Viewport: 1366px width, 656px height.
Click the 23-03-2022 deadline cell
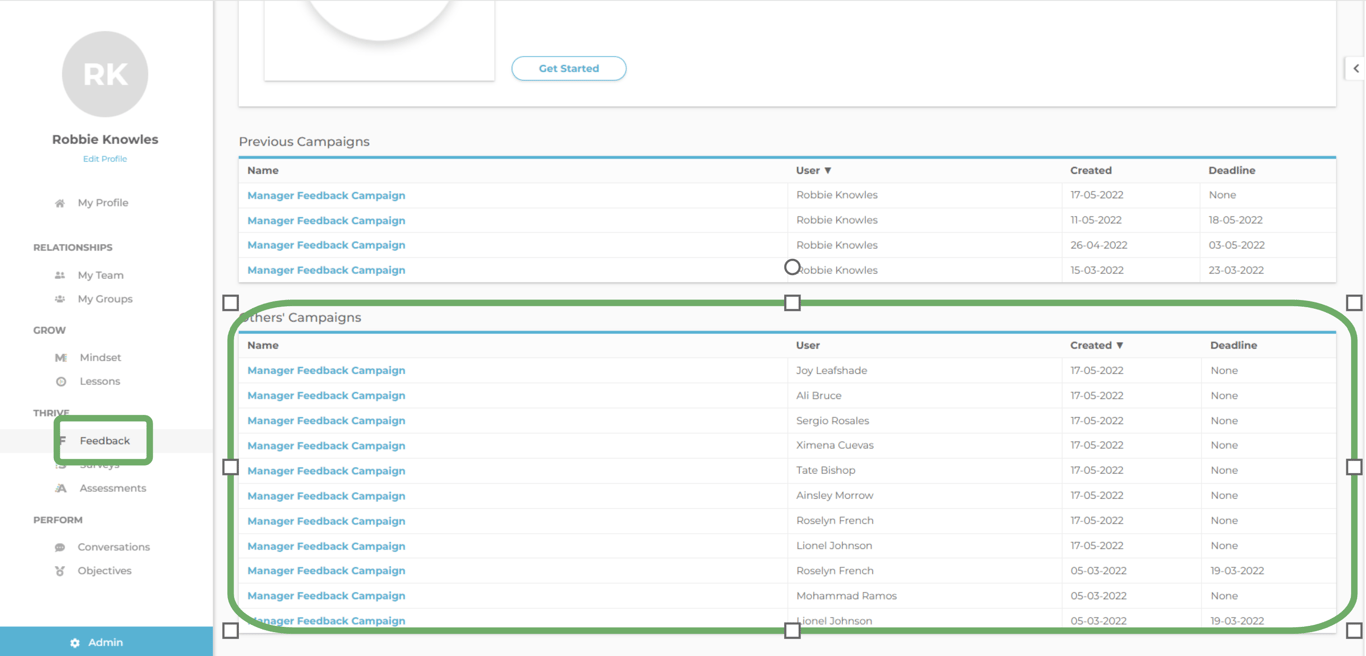point(1236,270)
